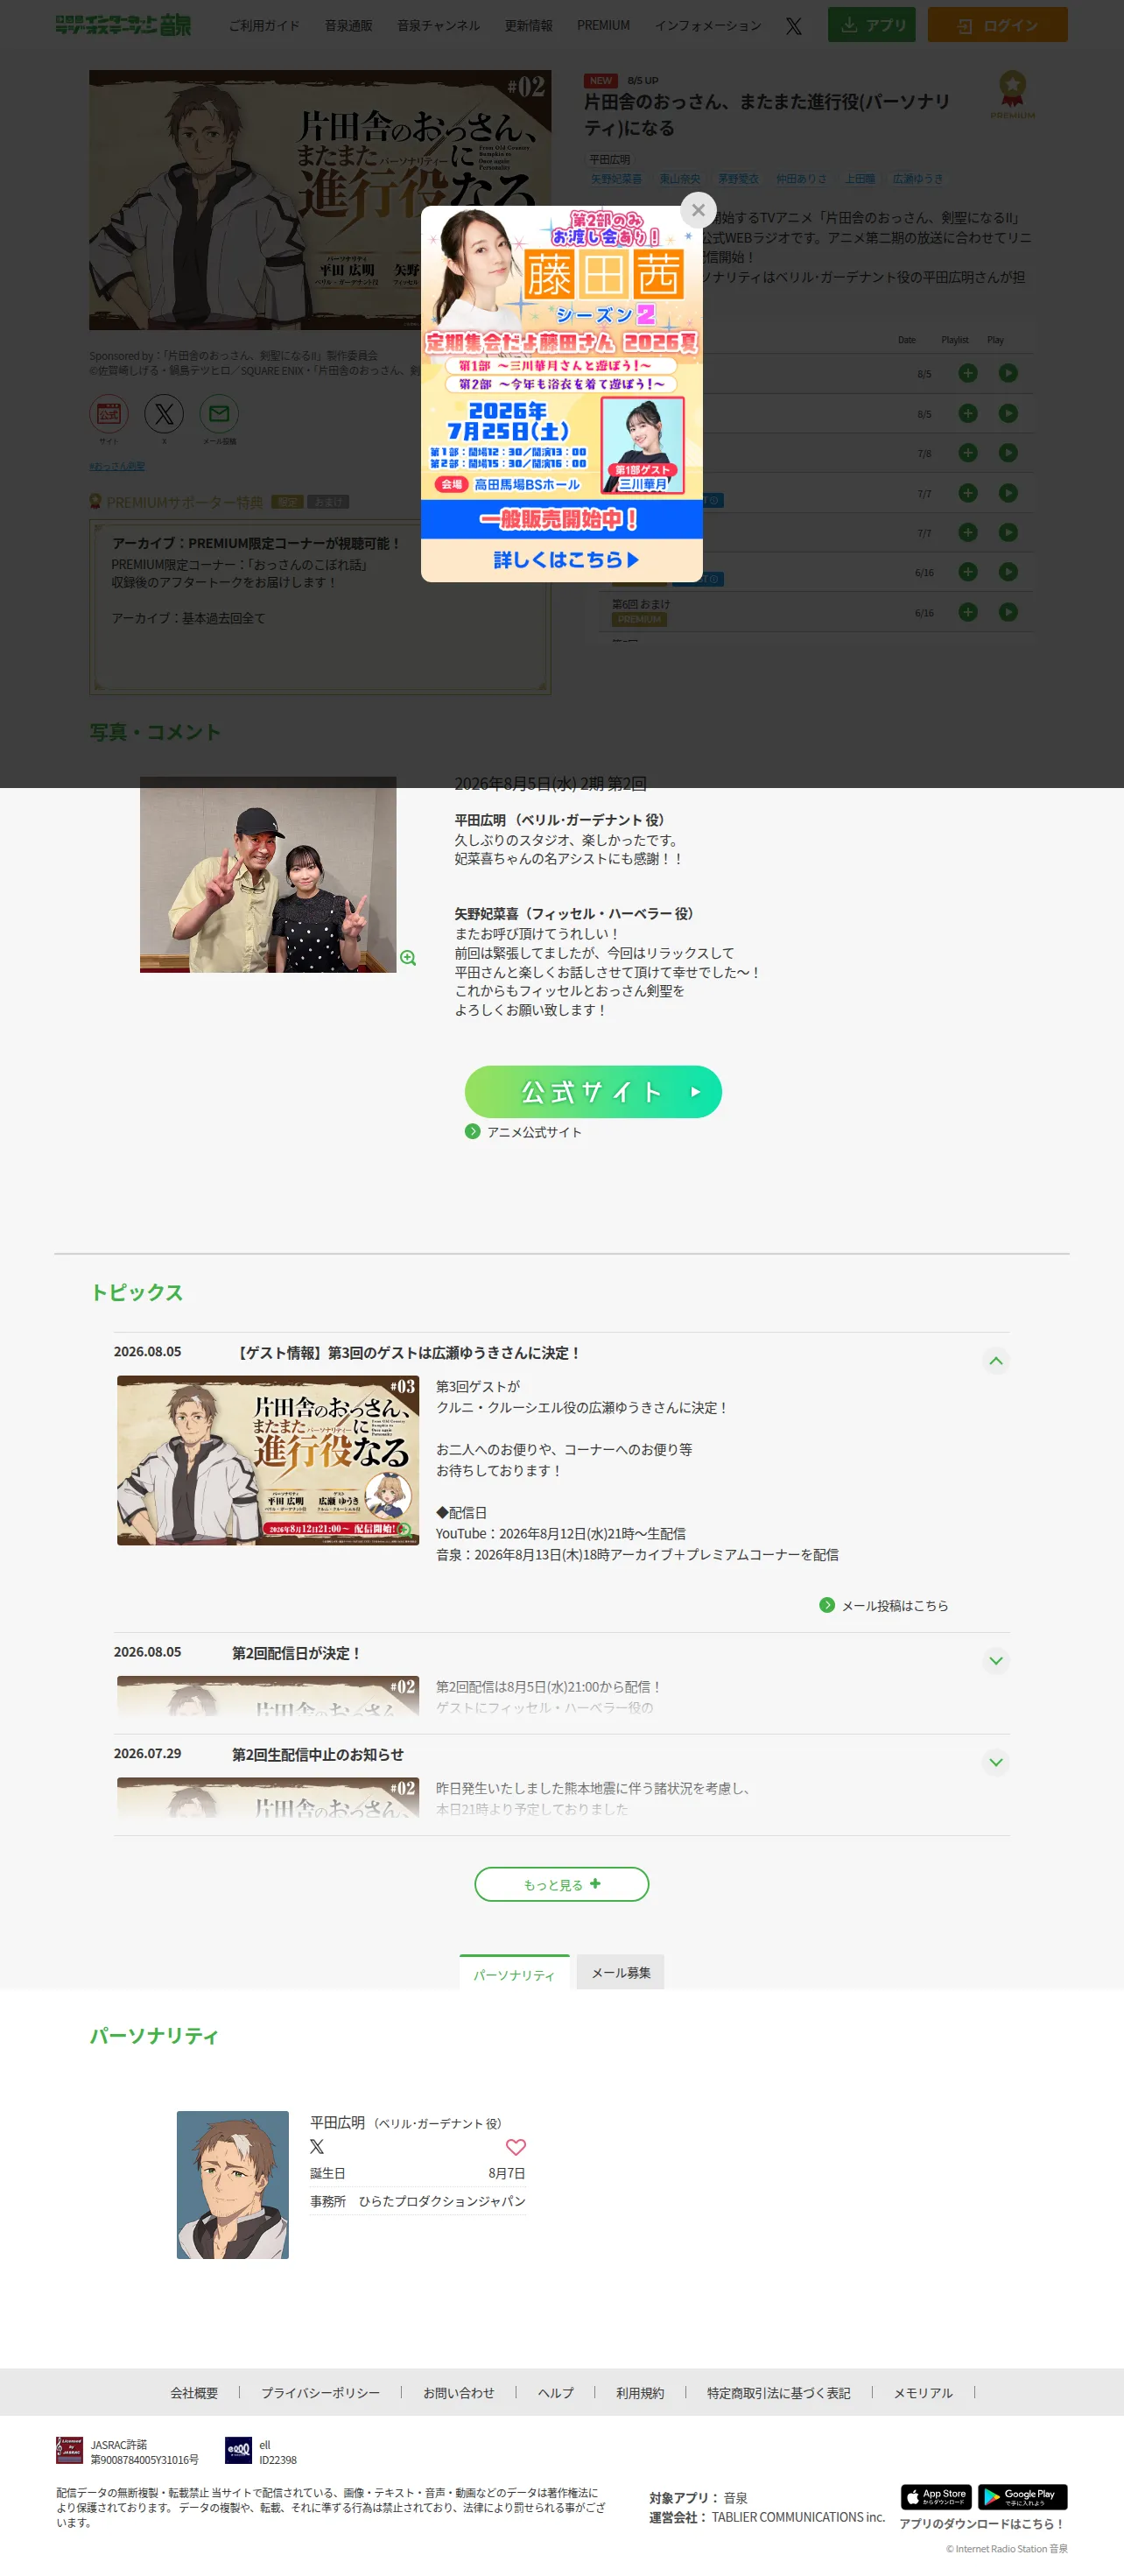This screenshot has width=1124, height=2576.
Task: Open the 会社概要 footer link
Action: pyautogui.click(x=194, y=2393)
